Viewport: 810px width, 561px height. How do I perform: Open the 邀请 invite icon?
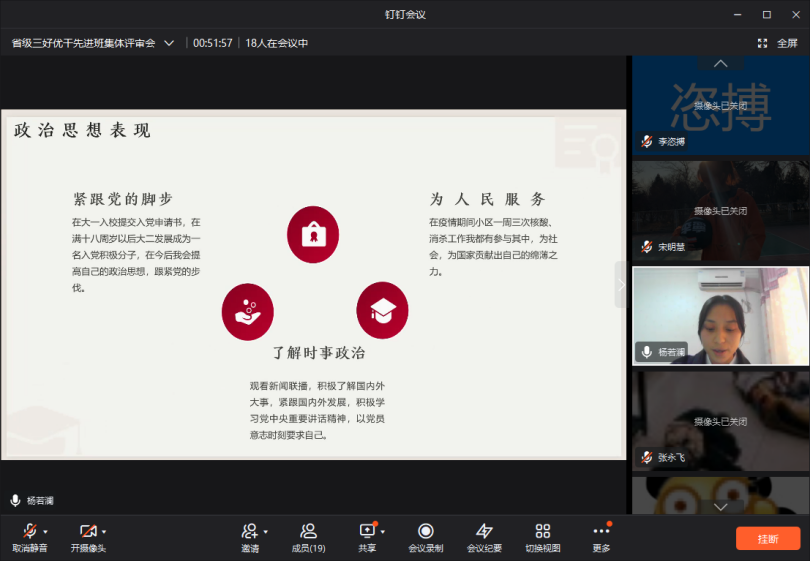coord(249,532)
